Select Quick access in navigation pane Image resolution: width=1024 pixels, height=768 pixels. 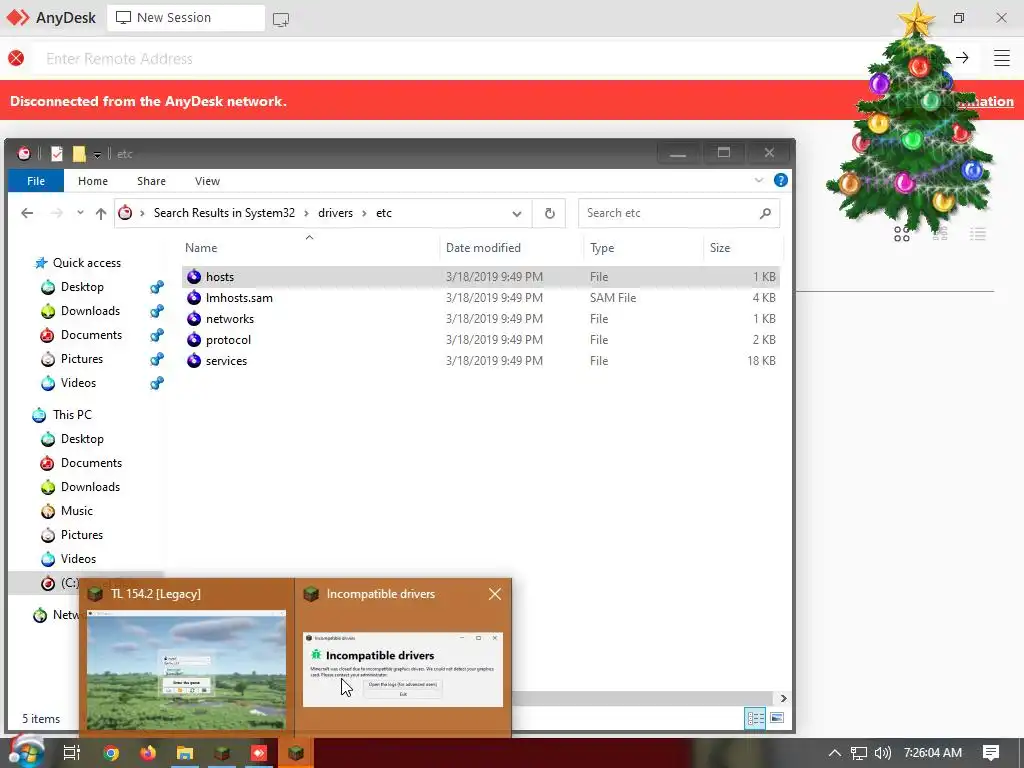87,263
